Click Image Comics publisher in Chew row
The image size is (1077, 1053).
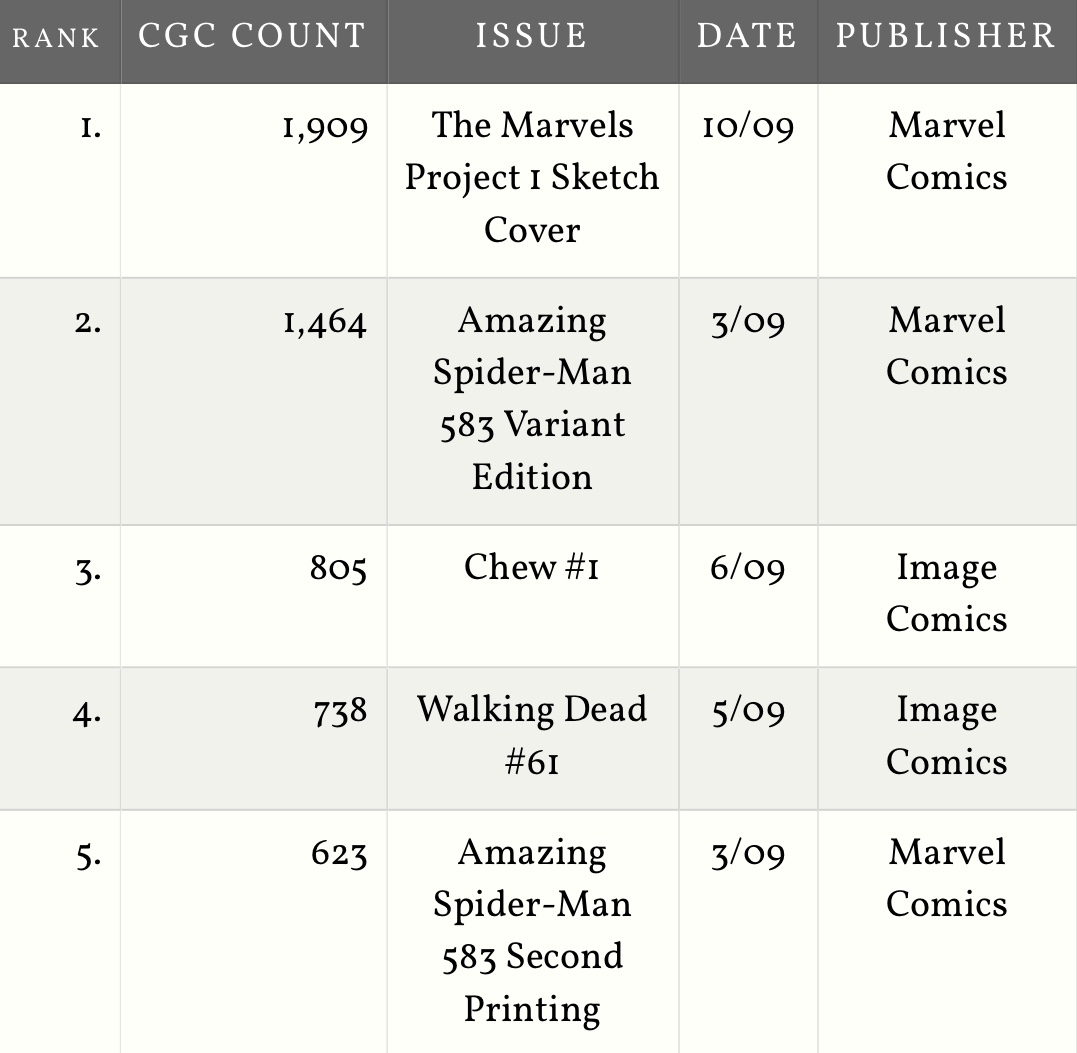point(946,593)
